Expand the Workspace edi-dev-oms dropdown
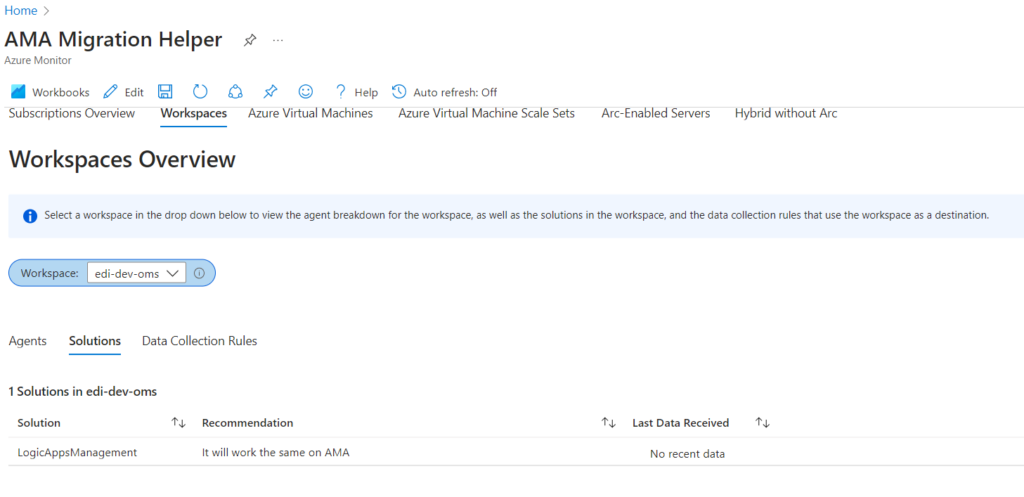The width and height of the screenshot is (1024, 497). pos(136,274)
